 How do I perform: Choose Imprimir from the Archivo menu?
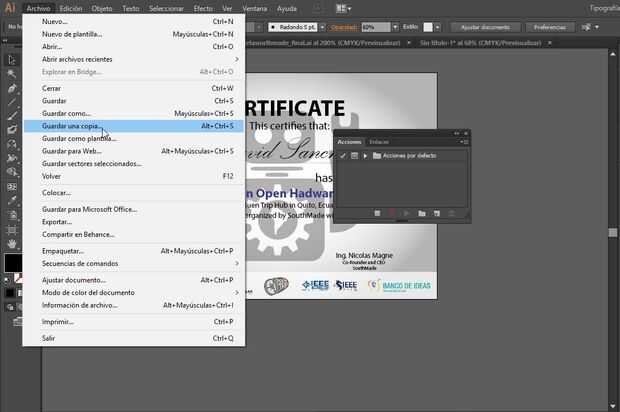coord(134,322)
